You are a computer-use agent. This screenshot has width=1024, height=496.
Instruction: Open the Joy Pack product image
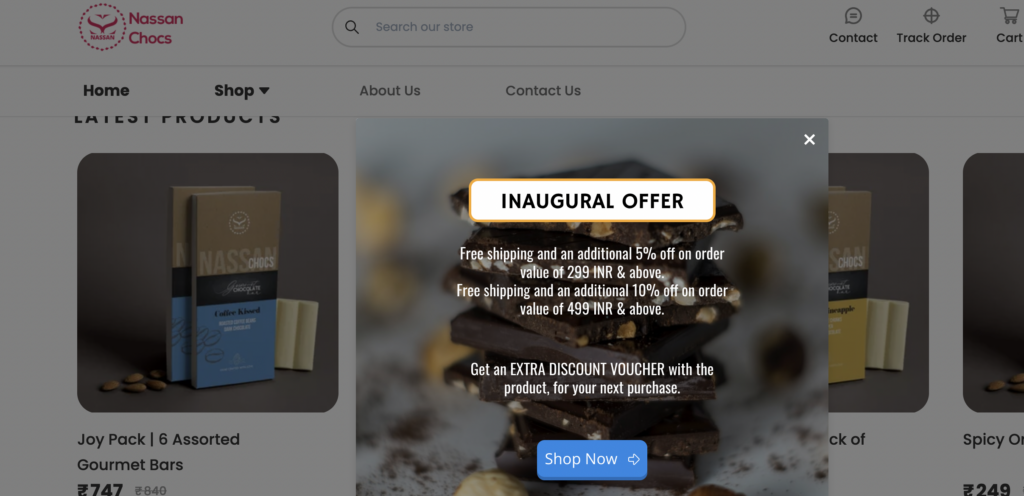(208, 283)
